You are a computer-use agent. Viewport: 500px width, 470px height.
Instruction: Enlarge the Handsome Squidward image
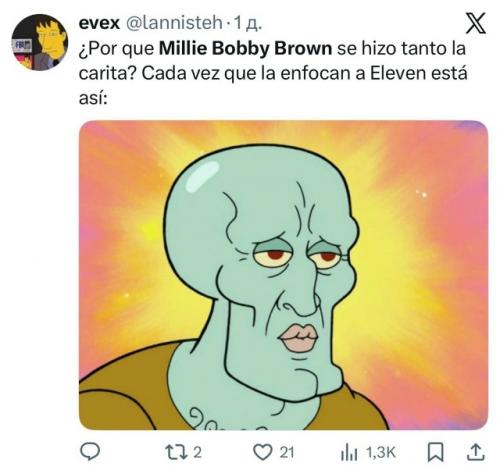tap(284, 275)
